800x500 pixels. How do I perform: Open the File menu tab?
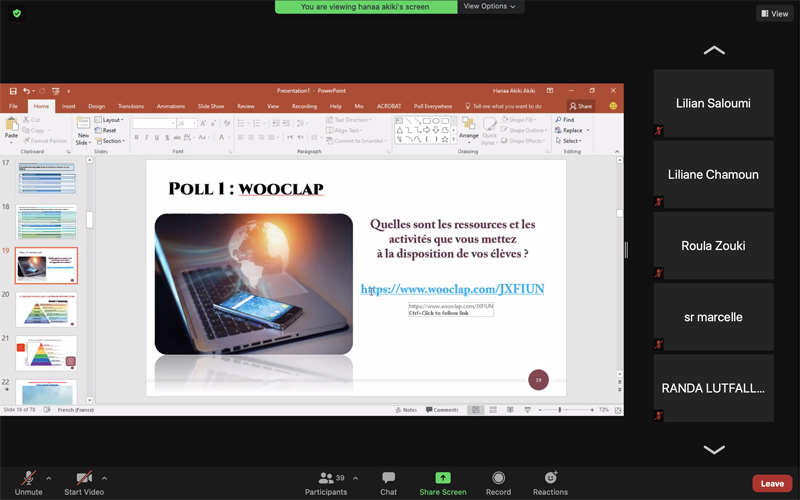13,106
